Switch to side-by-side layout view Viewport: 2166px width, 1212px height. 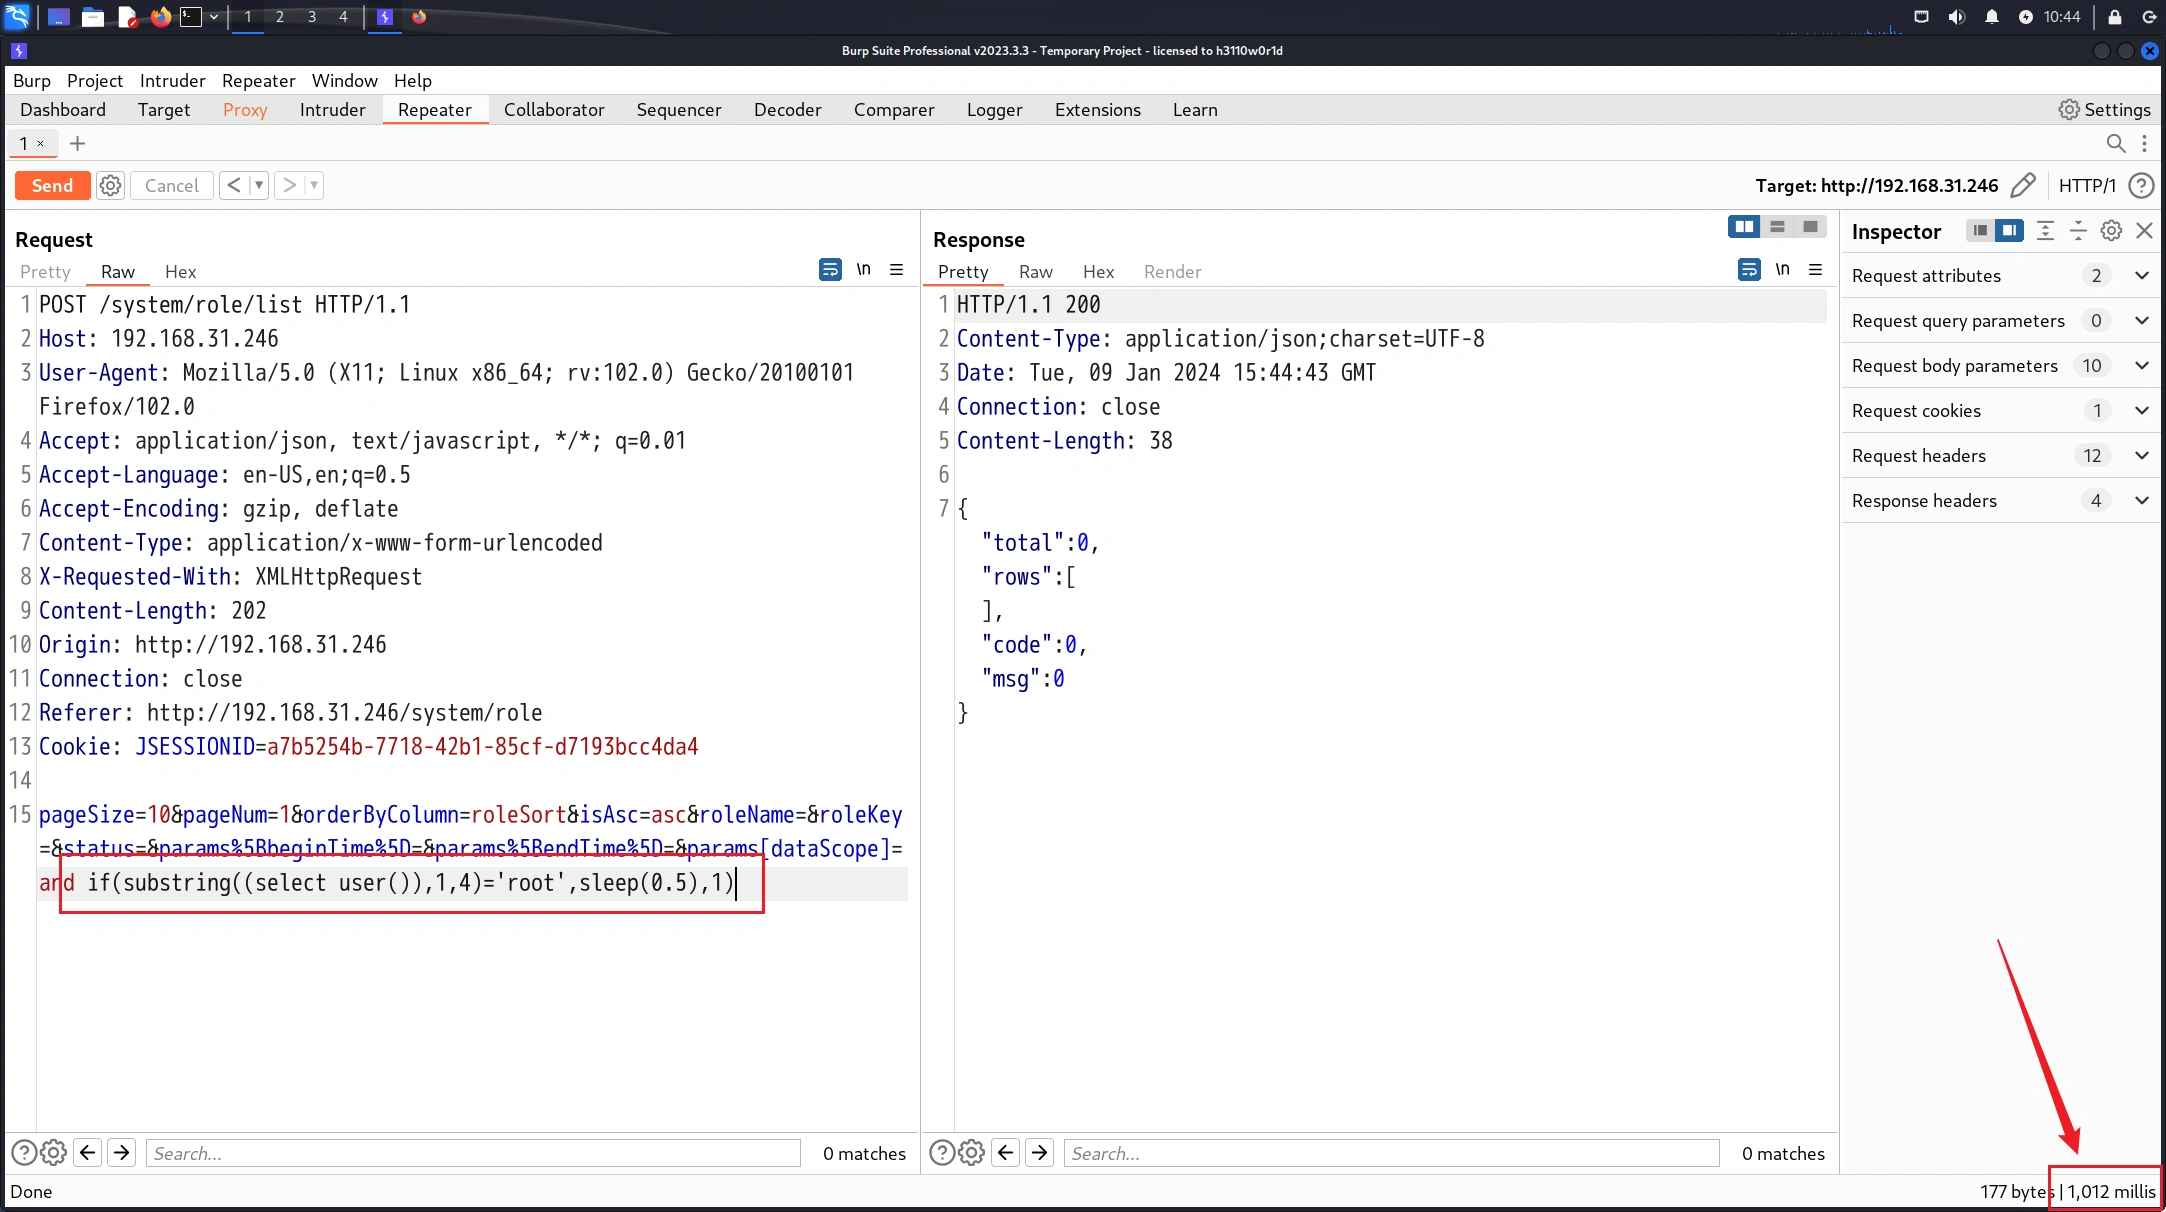(1744, 227)
